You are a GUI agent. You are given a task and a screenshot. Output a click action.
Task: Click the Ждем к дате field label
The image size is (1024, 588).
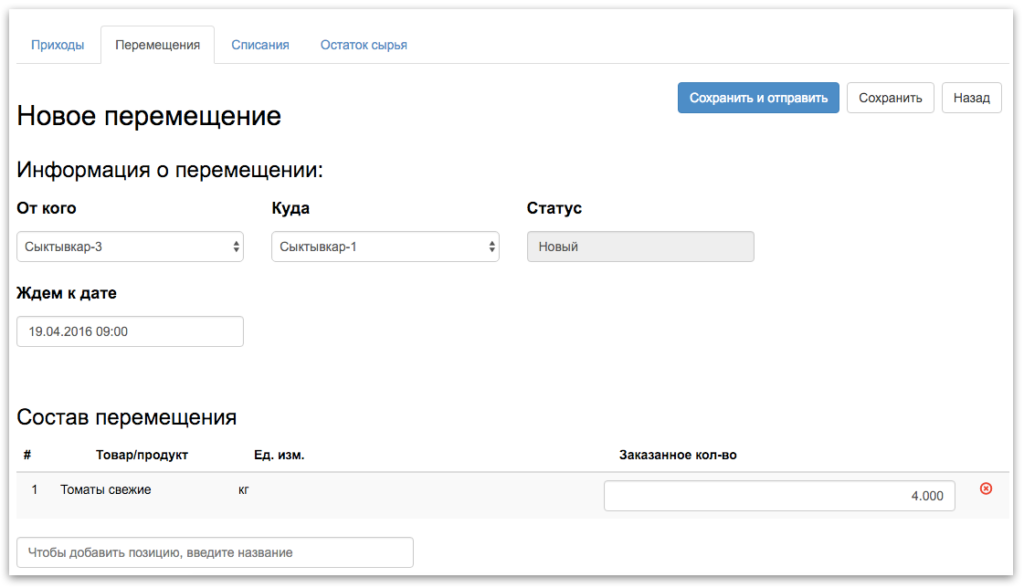pos(67,293)
